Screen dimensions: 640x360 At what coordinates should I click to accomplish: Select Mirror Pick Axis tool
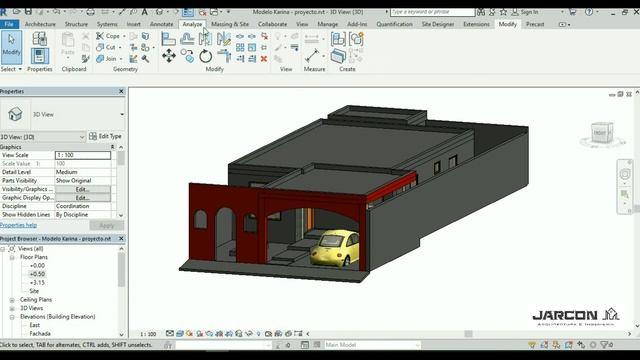coord(205,39)
